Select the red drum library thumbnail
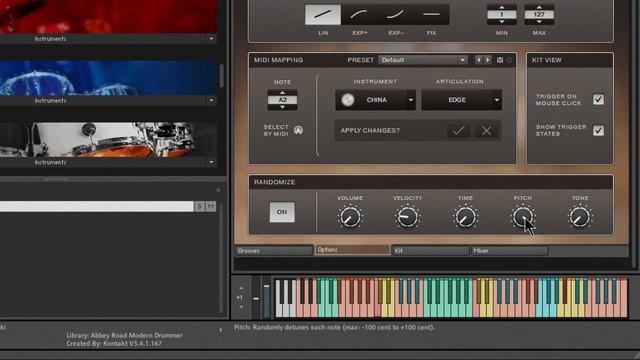 click(x=108, y=17)
